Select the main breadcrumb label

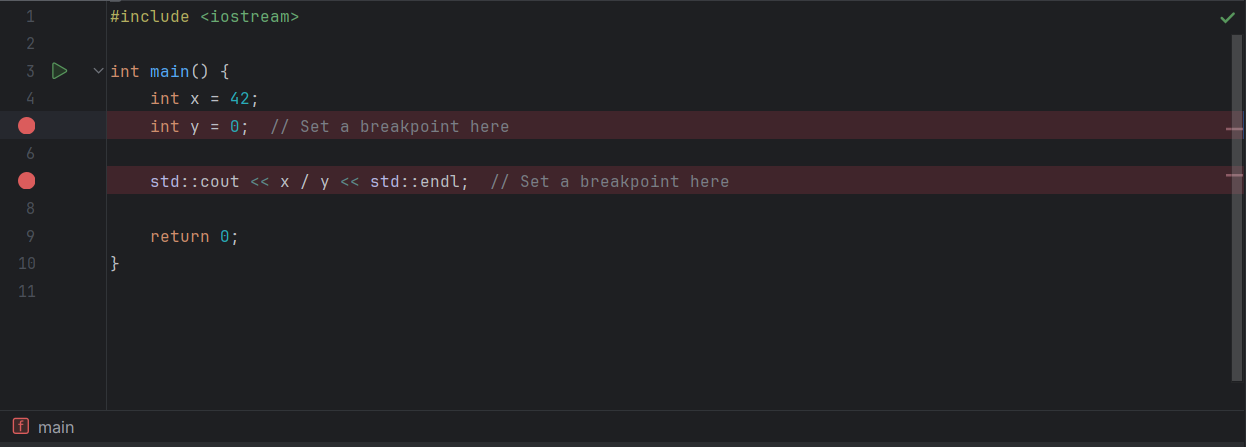(56, 427)
